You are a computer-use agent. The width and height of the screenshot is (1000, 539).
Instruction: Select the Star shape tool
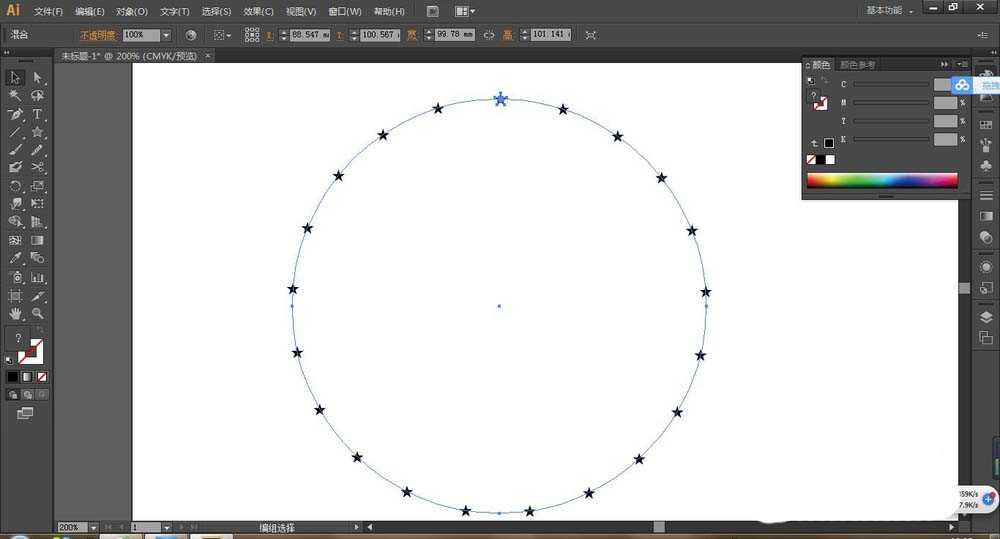pos(38,132)
